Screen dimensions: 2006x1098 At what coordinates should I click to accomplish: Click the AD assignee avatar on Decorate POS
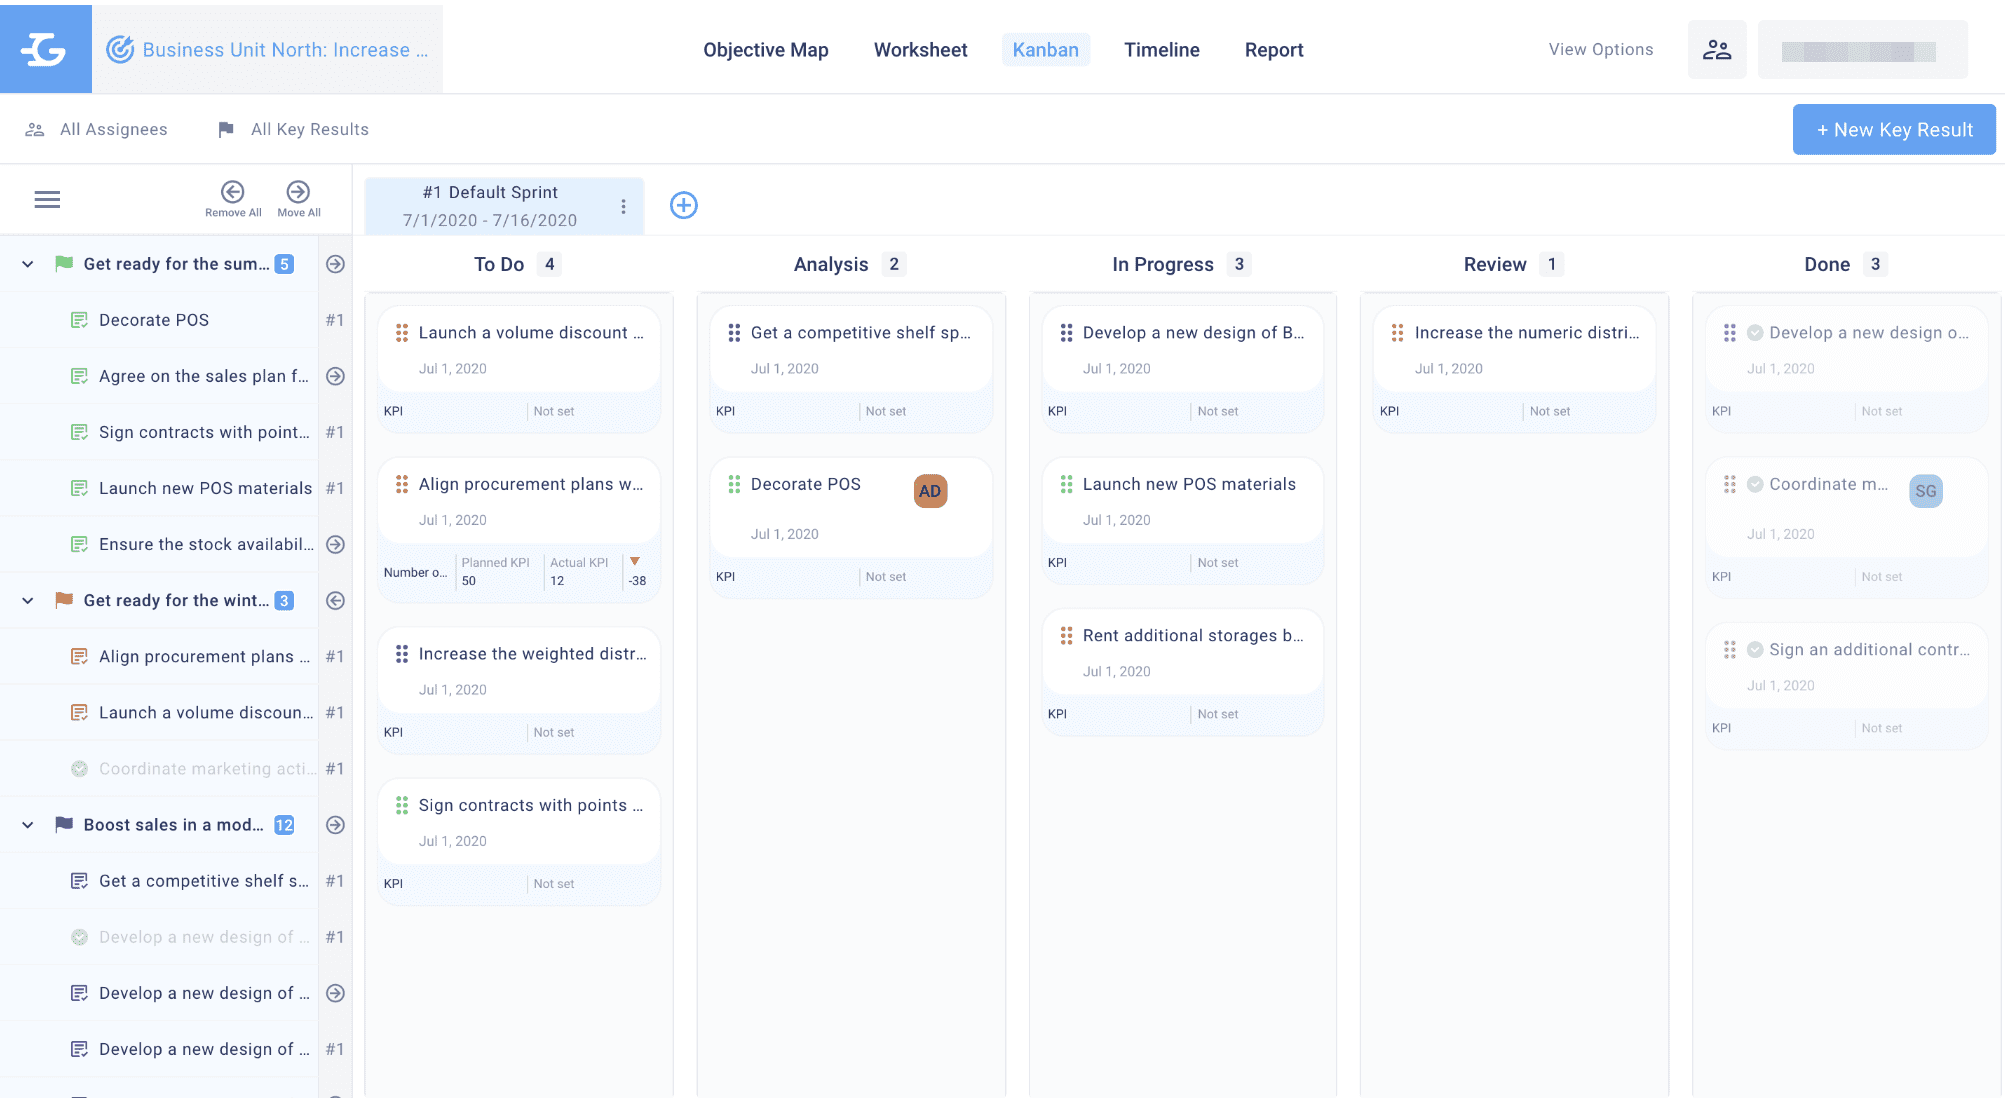pyautogui.click(x=930, y=491)
